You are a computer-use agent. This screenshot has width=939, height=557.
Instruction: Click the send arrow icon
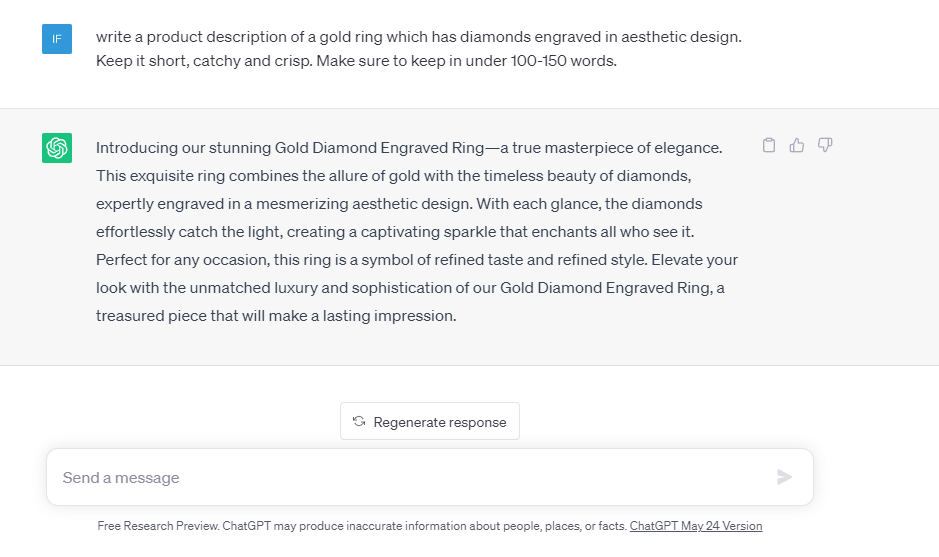pyautogui.click(x=785, y=478)
